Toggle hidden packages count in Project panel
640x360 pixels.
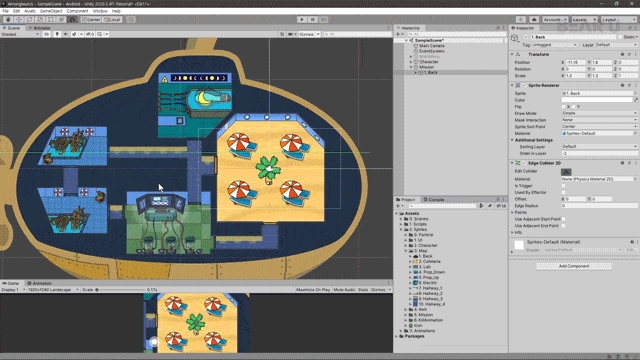(x=502, y=206)
